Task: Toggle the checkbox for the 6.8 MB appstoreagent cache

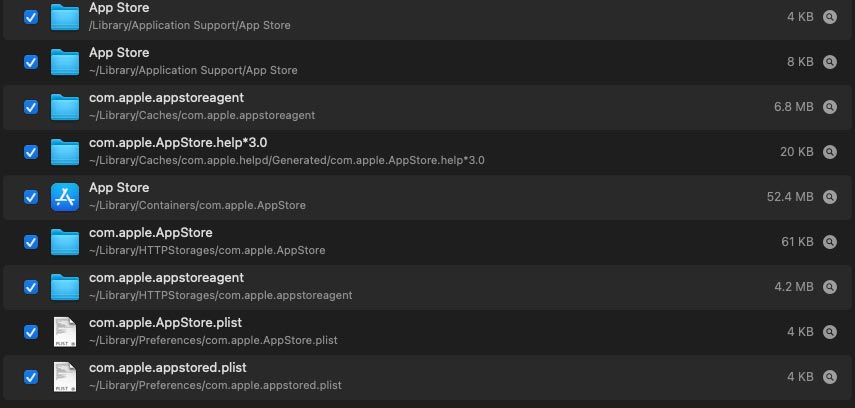Action: 31,107
